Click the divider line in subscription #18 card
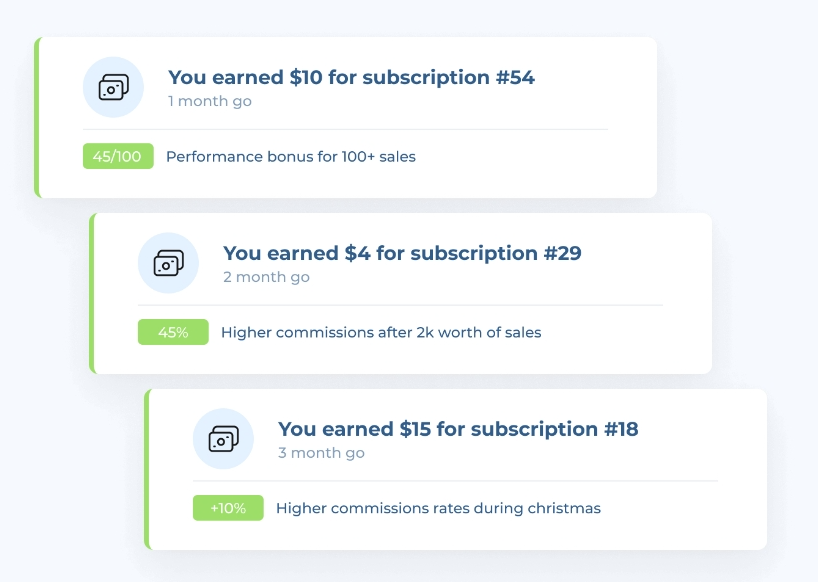This screenshot has height=582, width=818. coord(455,481)
